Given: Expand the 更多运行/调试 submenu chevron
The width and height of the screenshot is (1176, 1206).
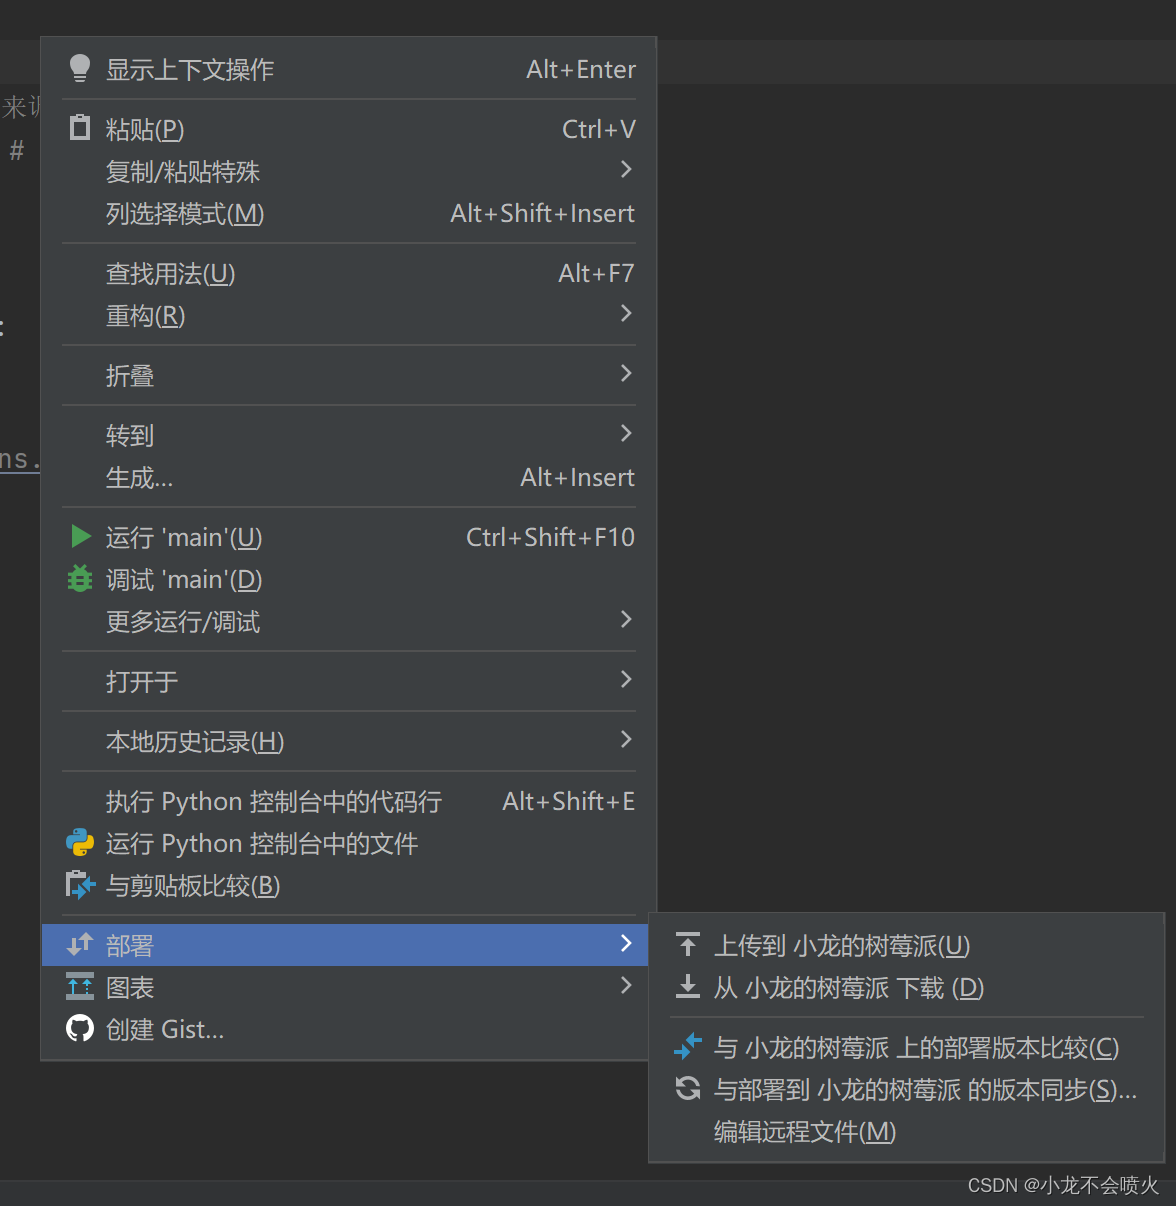Looking at the screenshot, I should [x=626, y=620].
